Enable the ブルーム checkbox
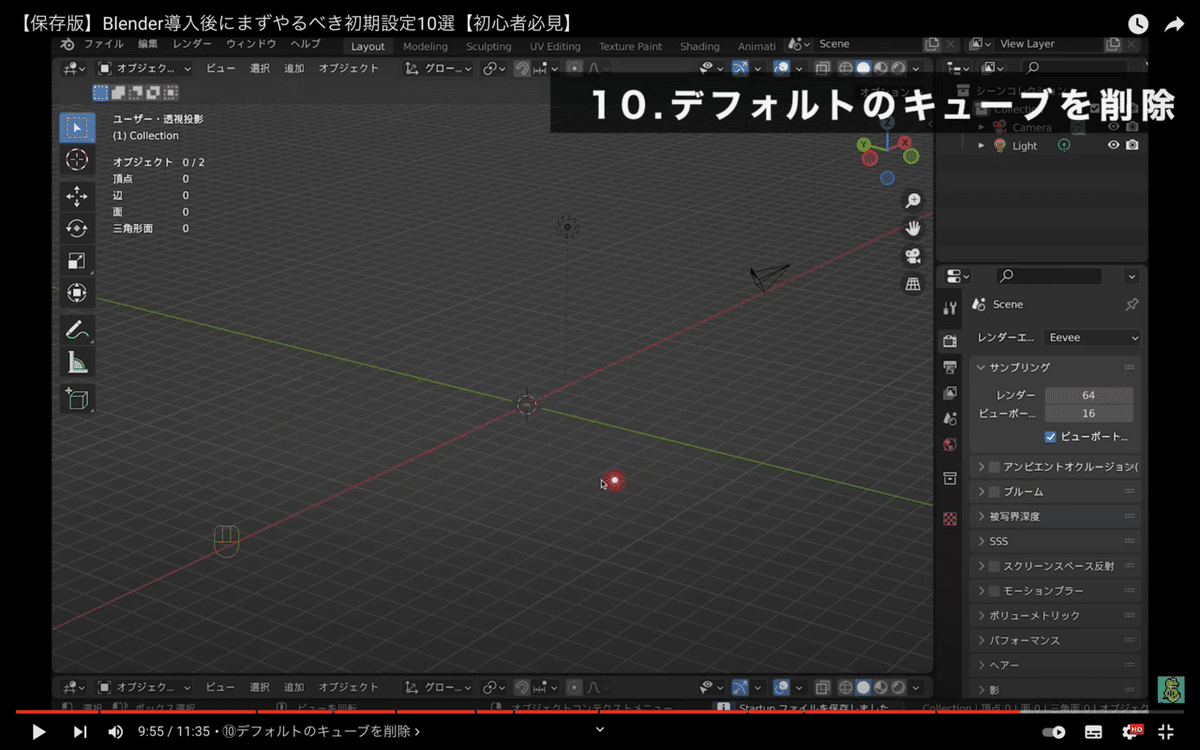Image resolution: width=1200 pixels, height=750 pixels. coord(994,492)
